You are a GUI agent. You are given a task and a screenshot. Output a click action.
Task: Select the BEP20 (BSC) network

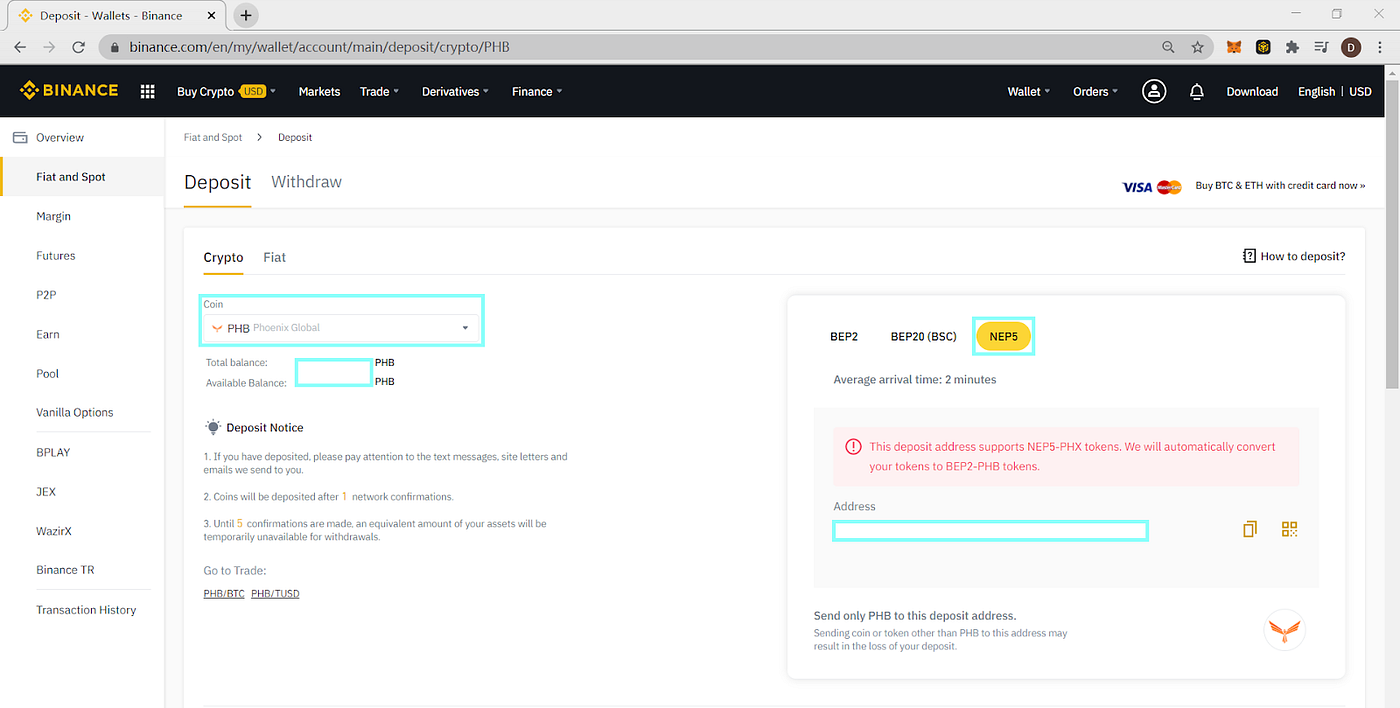[x=924, y=337]
